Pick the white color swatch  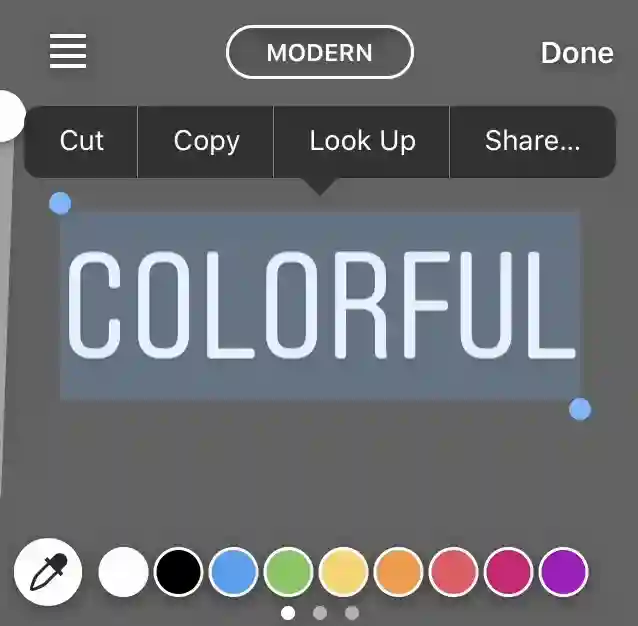[x=123, y=572]
